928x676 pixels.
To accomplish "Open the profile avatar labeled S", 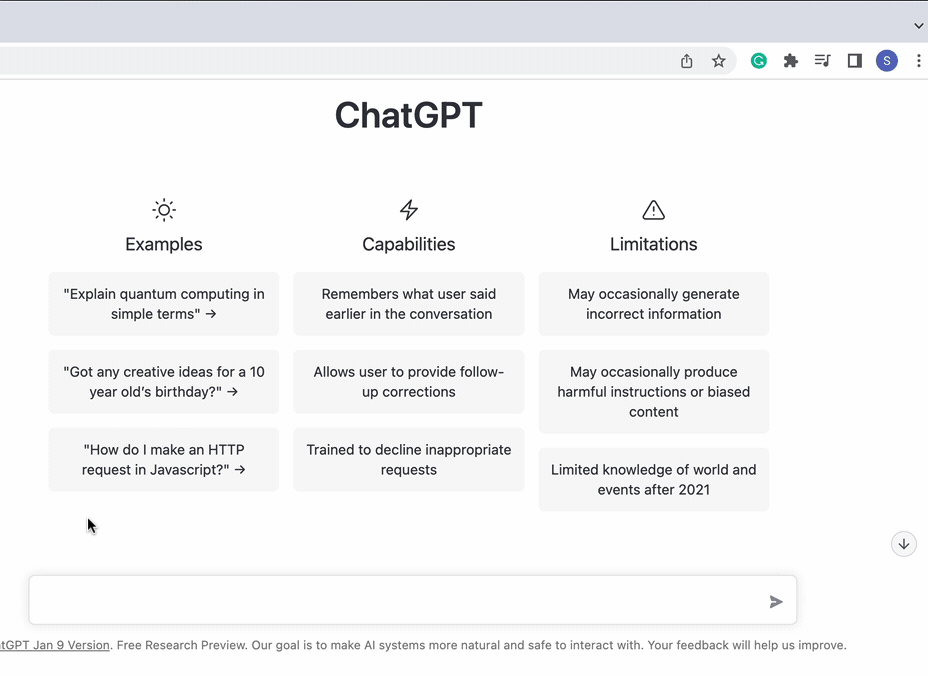I will [x=887, y=60].
